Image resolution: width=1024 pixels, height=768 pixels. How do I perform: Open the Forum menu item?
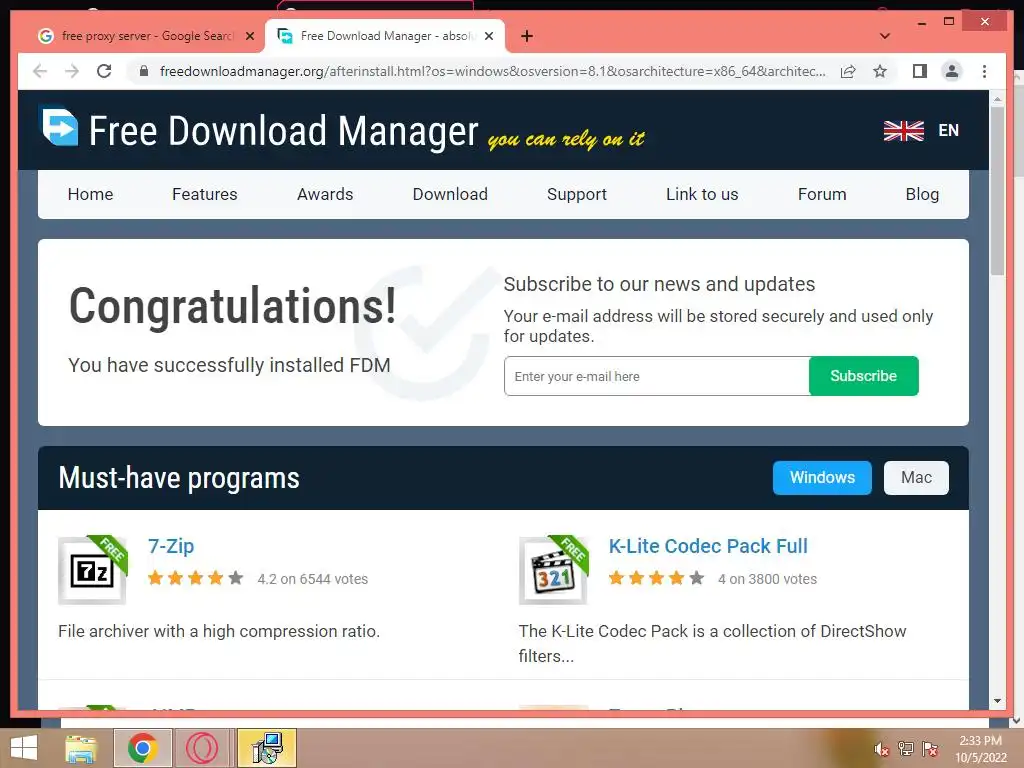click(x=822, y=194)
